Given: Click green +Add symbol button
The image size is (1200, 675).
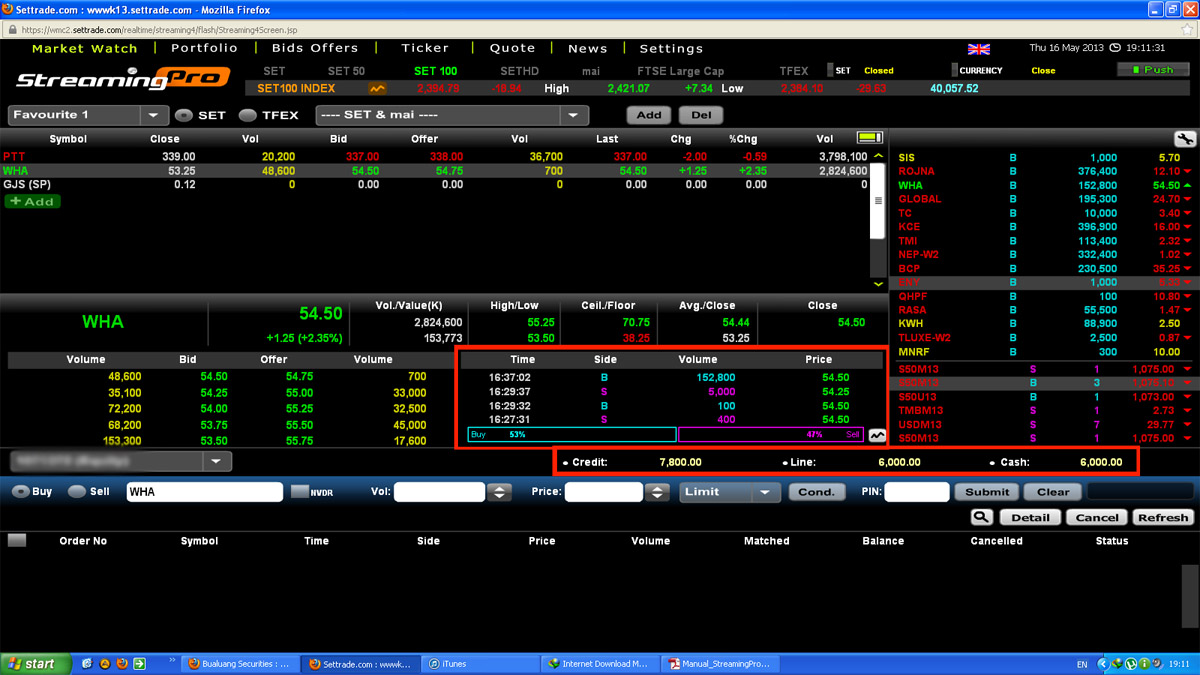Looking at the screenshot, I should [x=33, y=201].
